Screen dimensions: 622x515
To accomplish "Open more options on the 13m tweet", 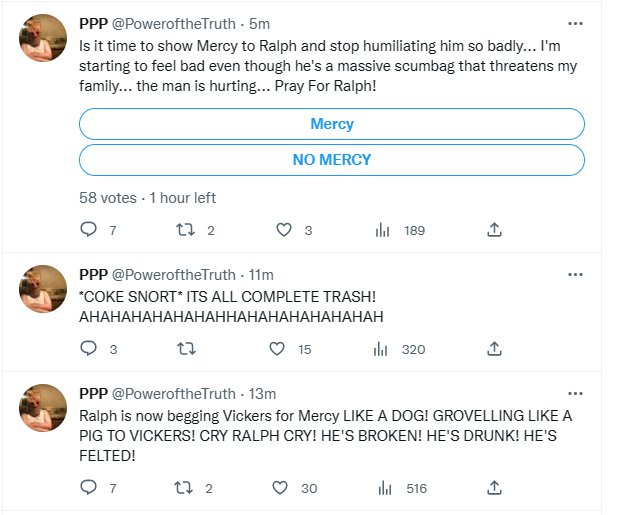I will (x=575, y=393).
